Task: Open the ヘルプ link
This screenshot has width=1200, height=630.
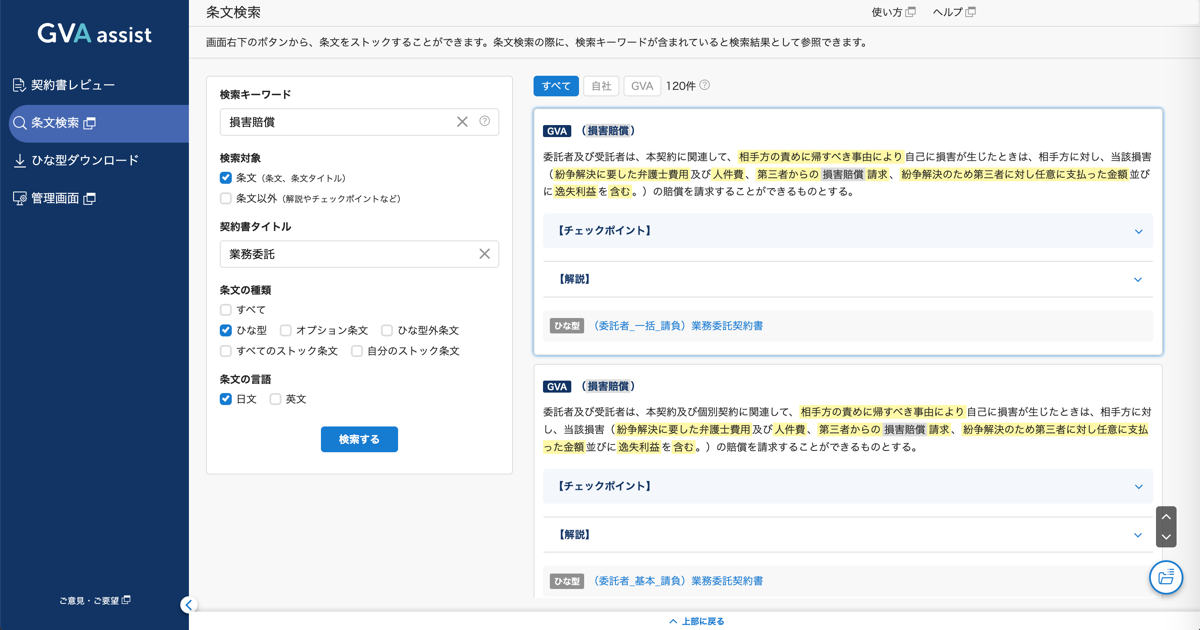Action: click(947, 12)
